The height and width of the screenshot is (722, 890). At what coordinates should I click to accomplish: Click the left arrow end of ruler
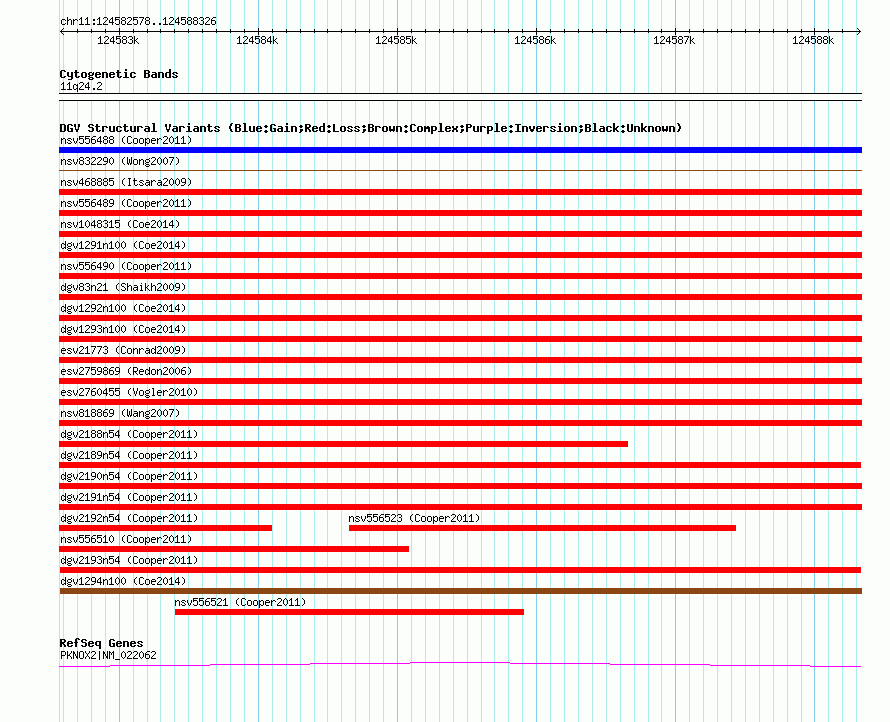tap(62, 31)
